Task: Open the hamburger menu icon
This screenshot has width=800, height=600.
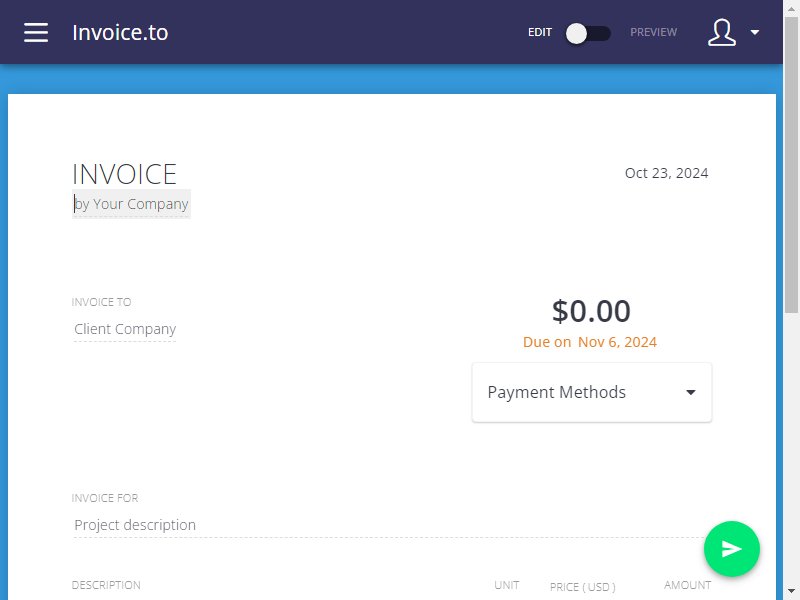Action: tap(36, 32)
